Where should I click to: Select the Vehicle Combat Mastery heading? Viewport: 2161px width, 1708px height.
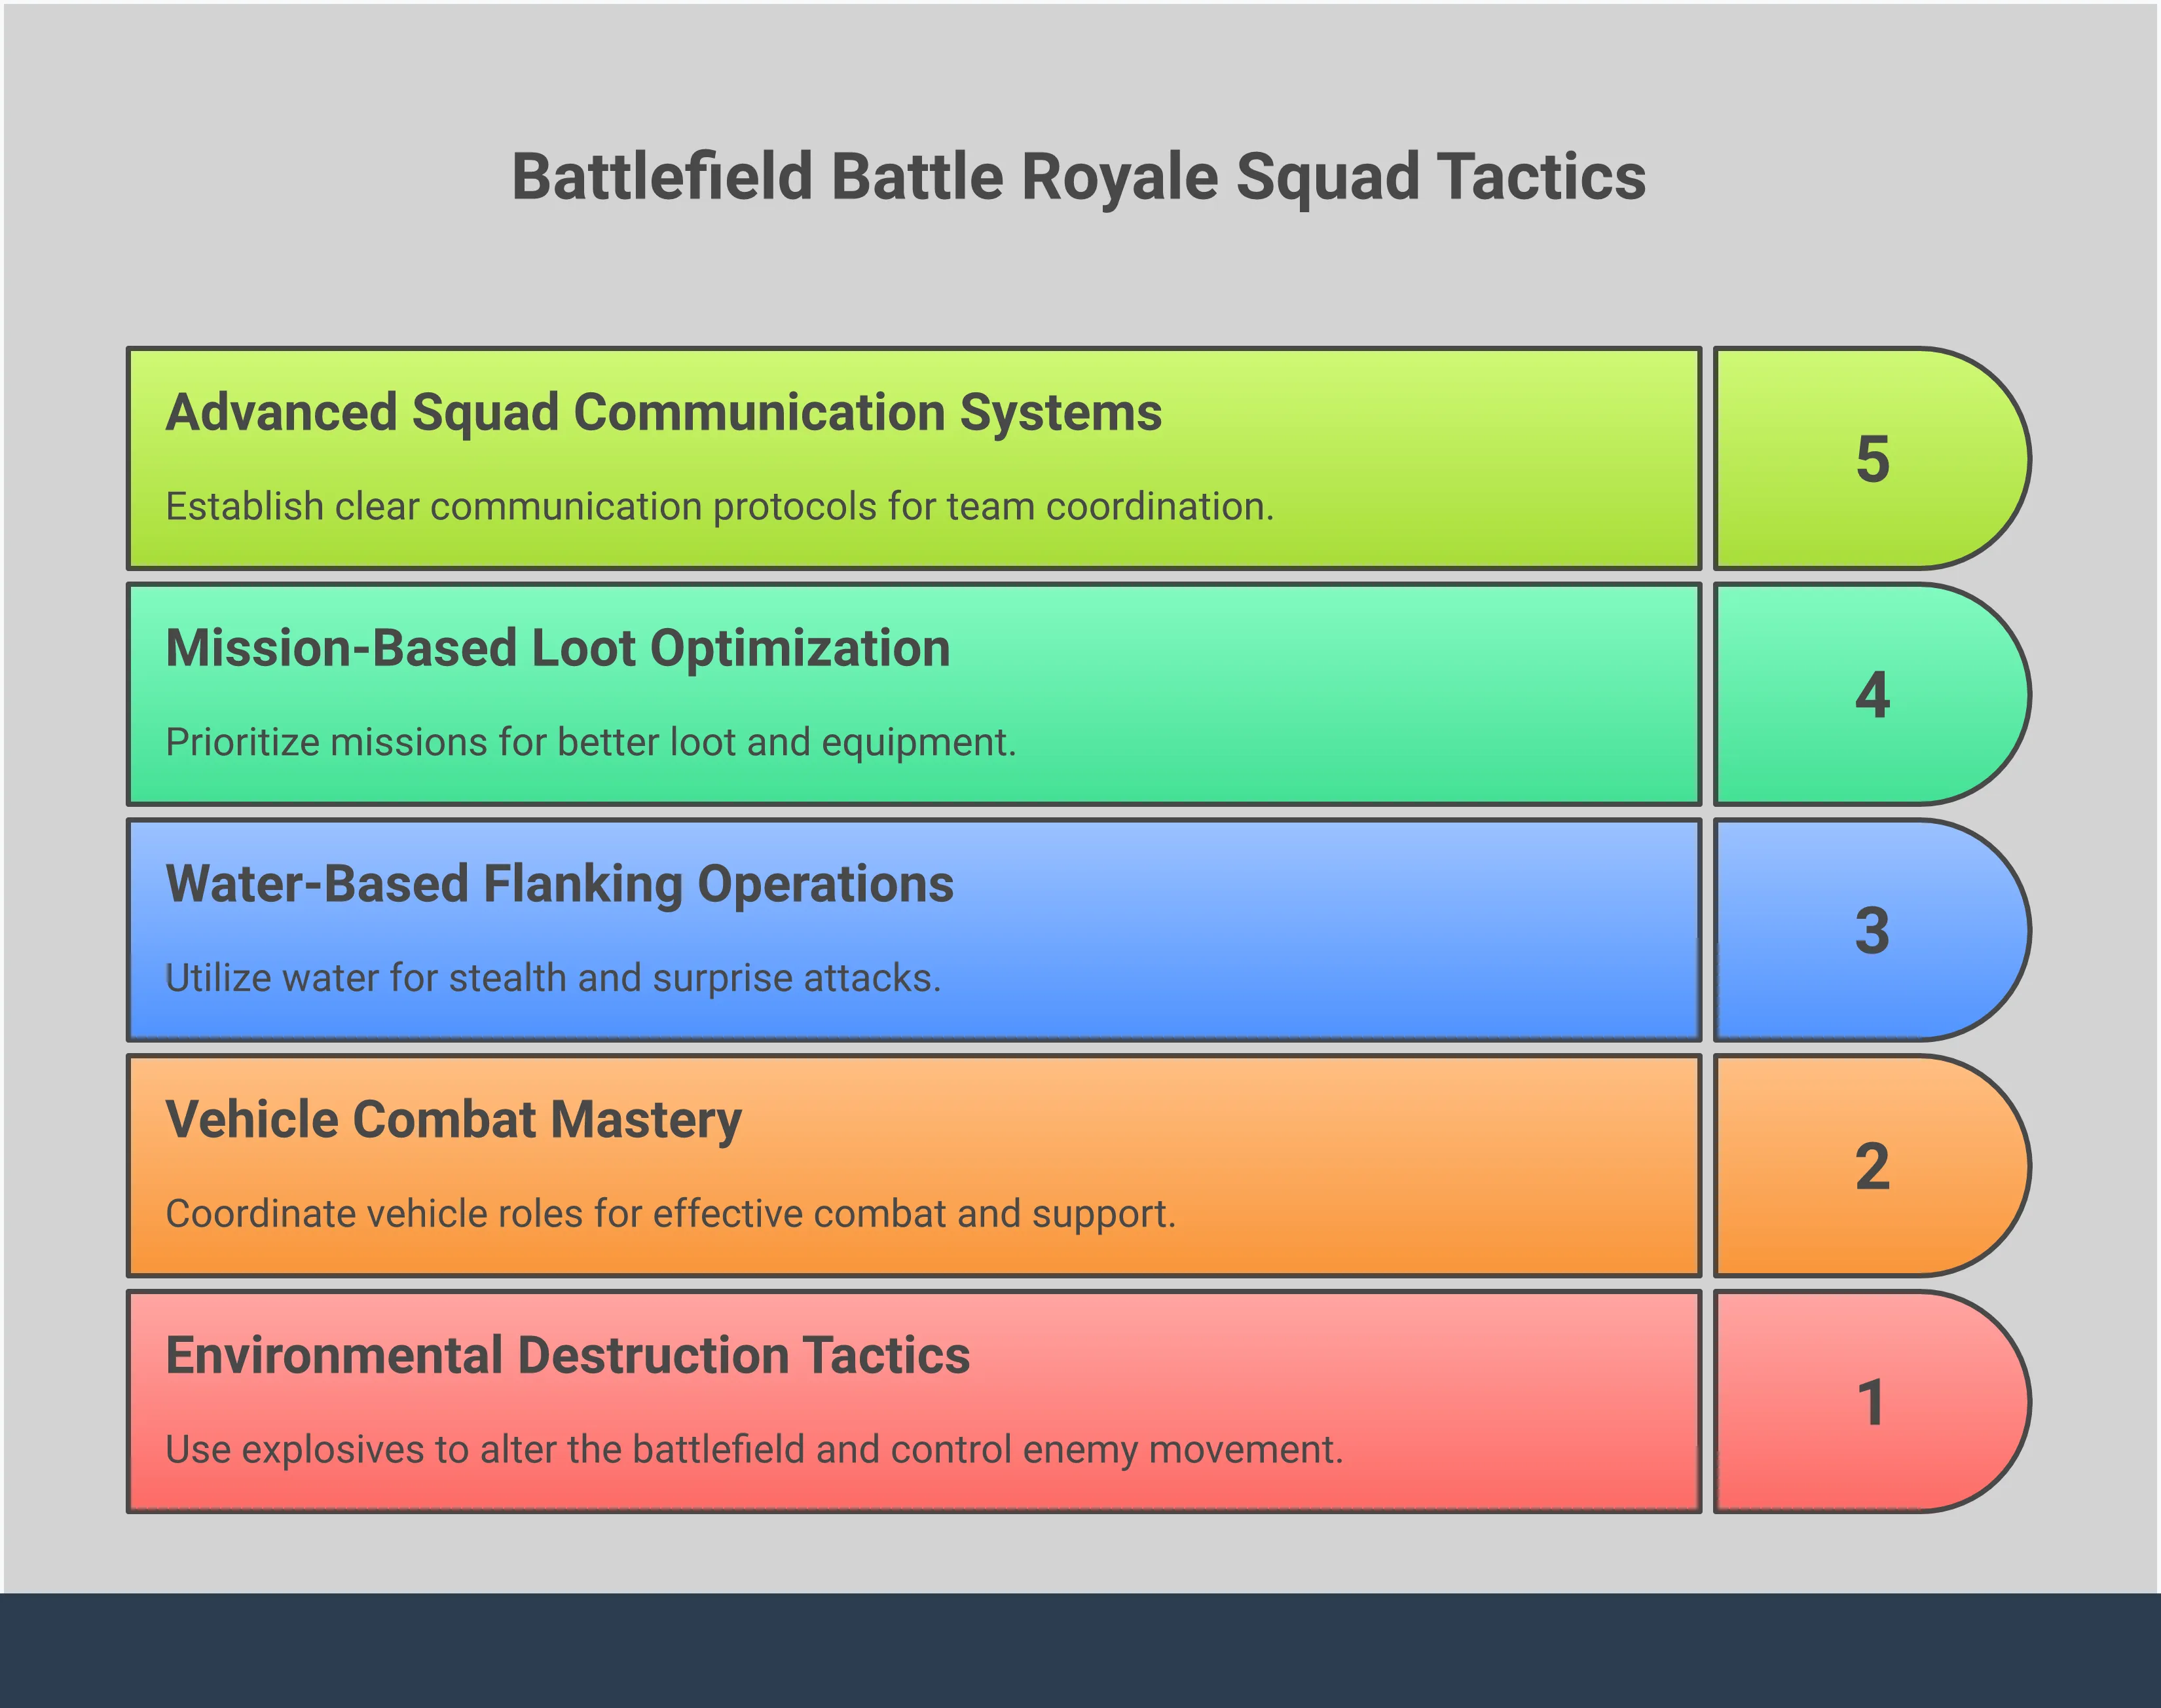point(453,1120)
